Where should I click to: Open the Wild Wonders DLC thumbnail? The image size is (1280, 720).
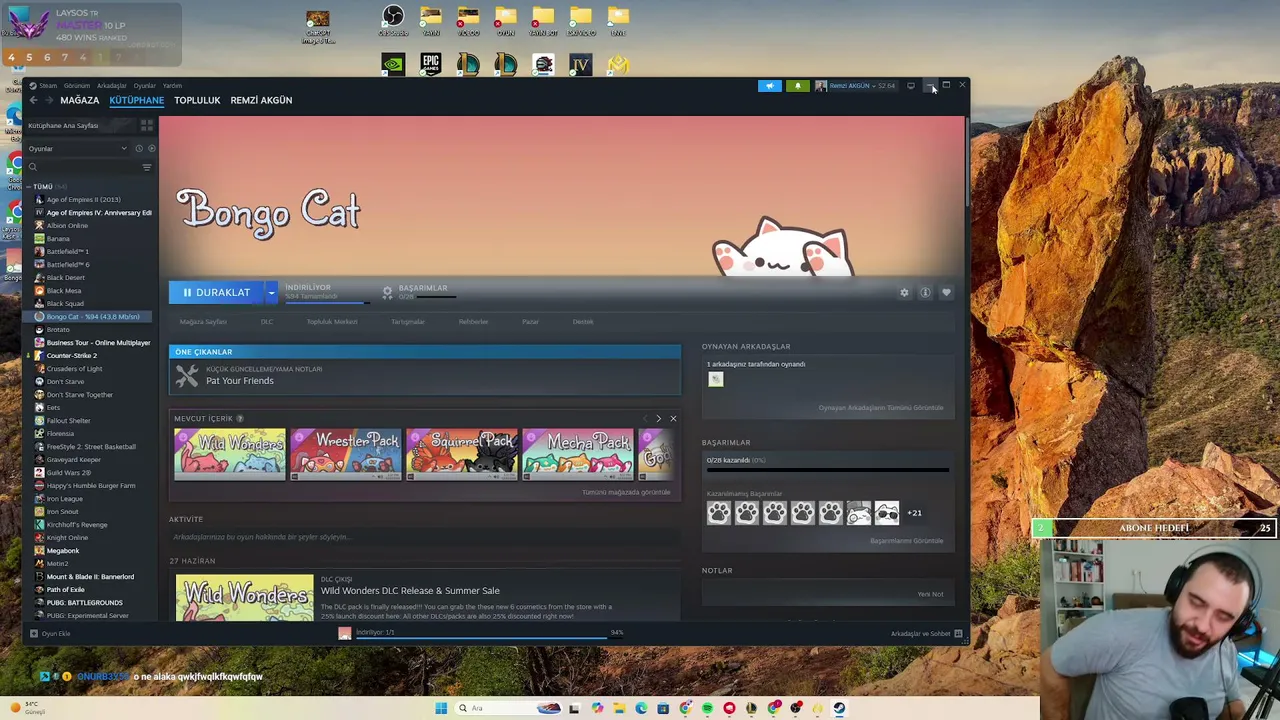tap(230, 454)
